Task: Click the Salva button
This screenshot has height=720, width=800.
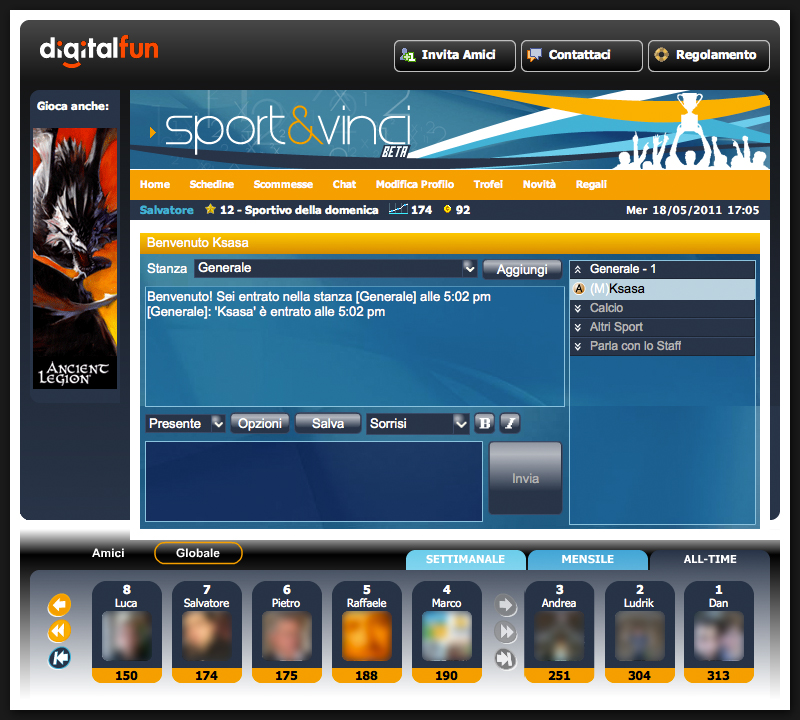Action: pos(328,424)
